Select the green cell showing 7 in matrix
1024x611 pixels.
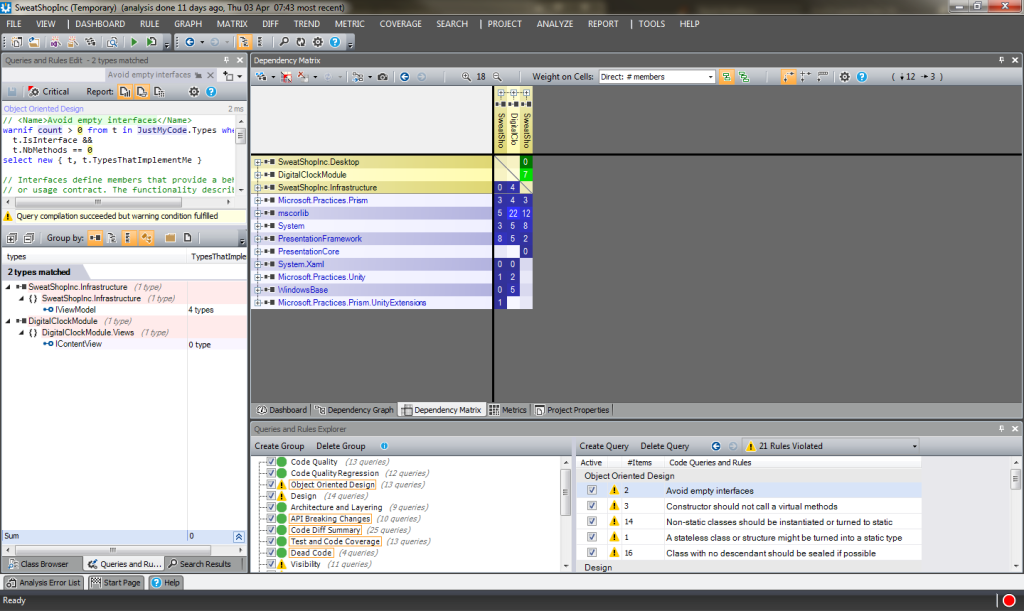[x=526, y=174]
